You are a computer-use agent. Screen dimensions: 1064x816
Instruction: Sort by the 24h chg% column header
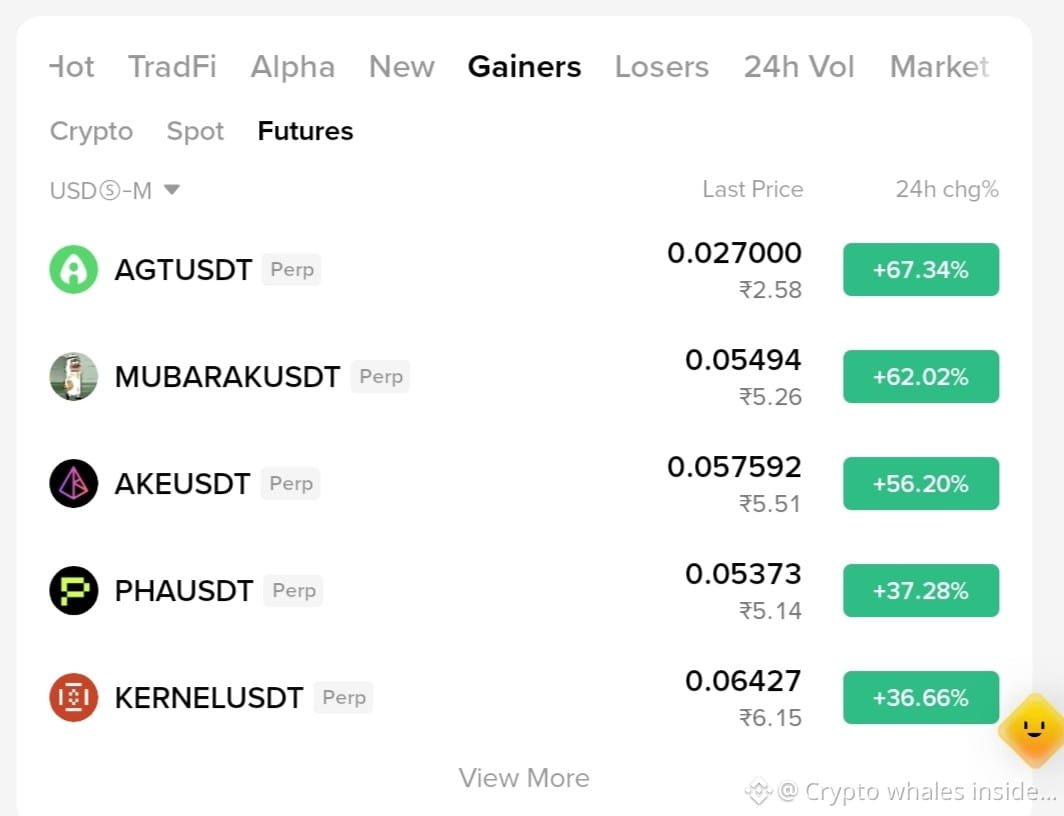coord(947,189)
